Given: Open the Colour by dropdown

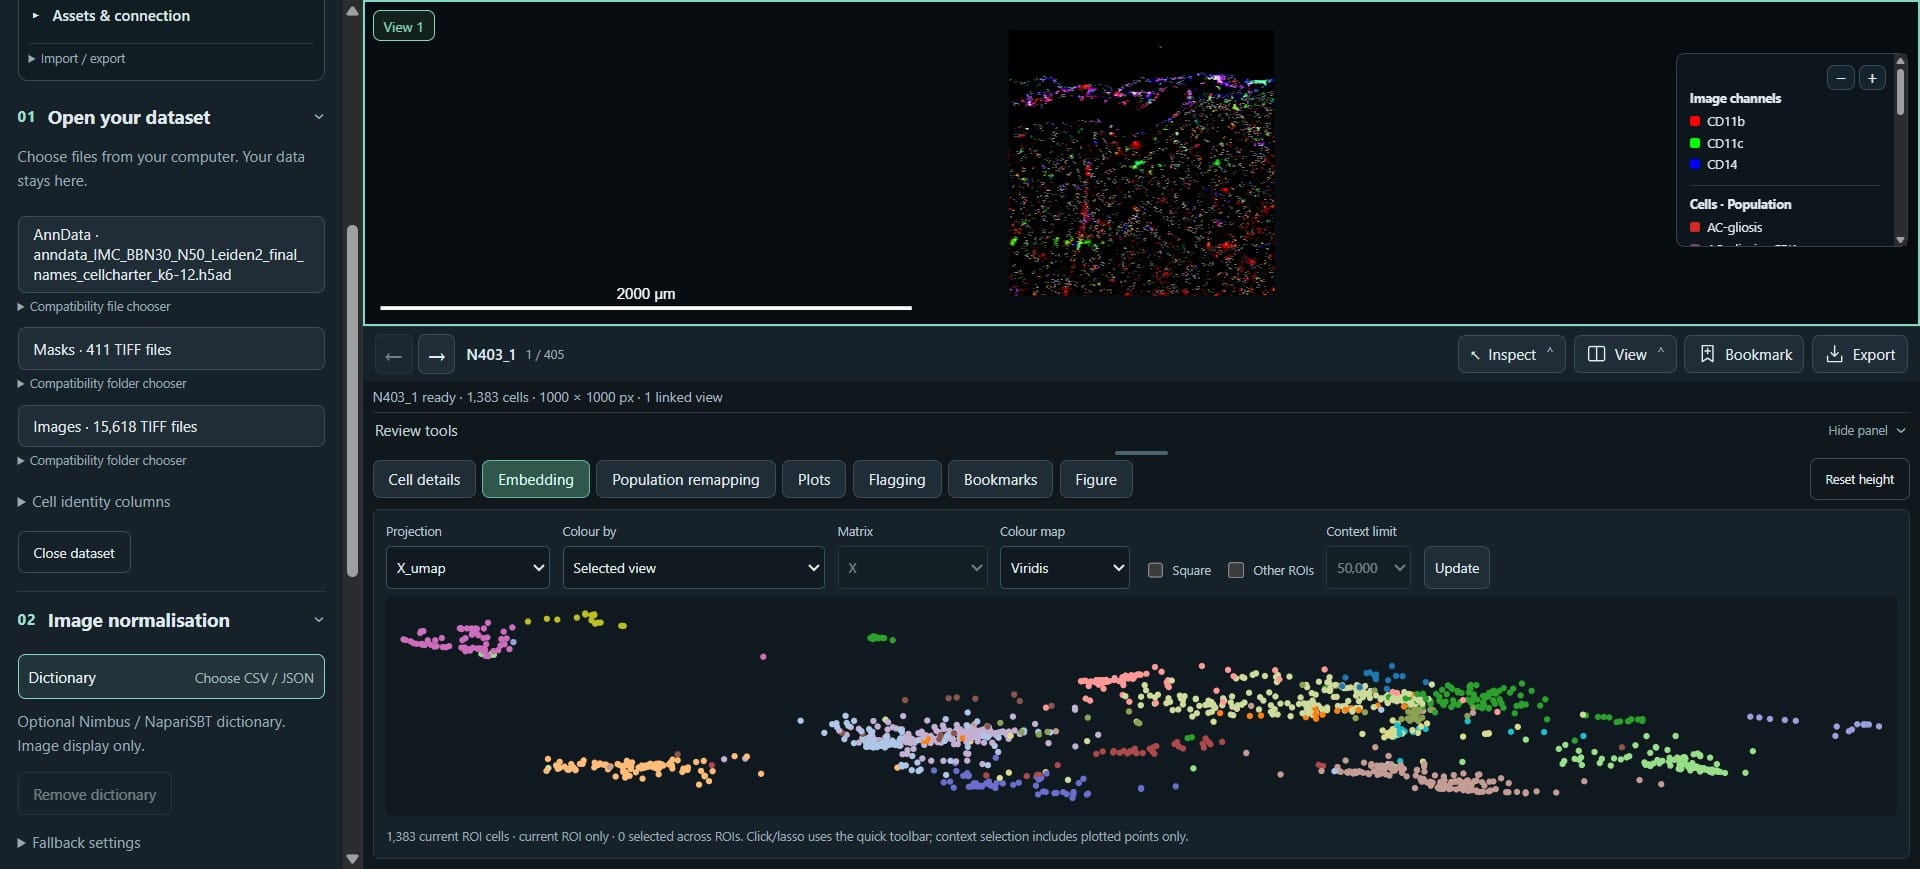Looking at the screenshot, I should 693,568.
